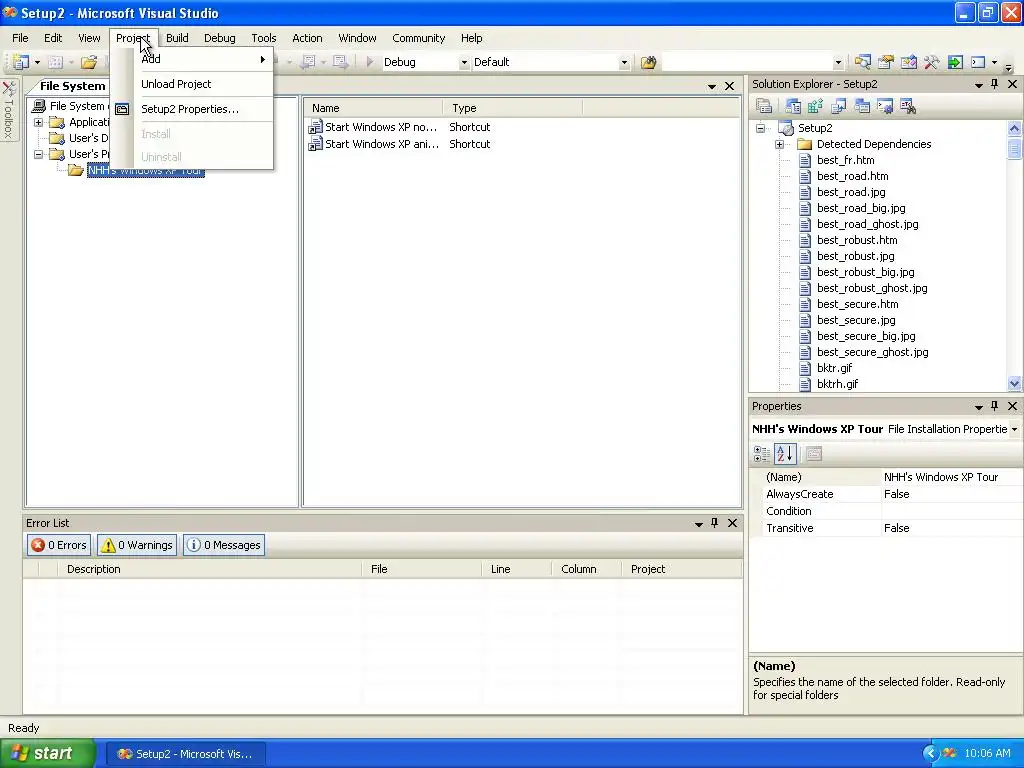Launch Custom Actions Editor from Solution Explorer
Image resolution: width=1024 pixels, height=768 pixels.
coord(885,106)
